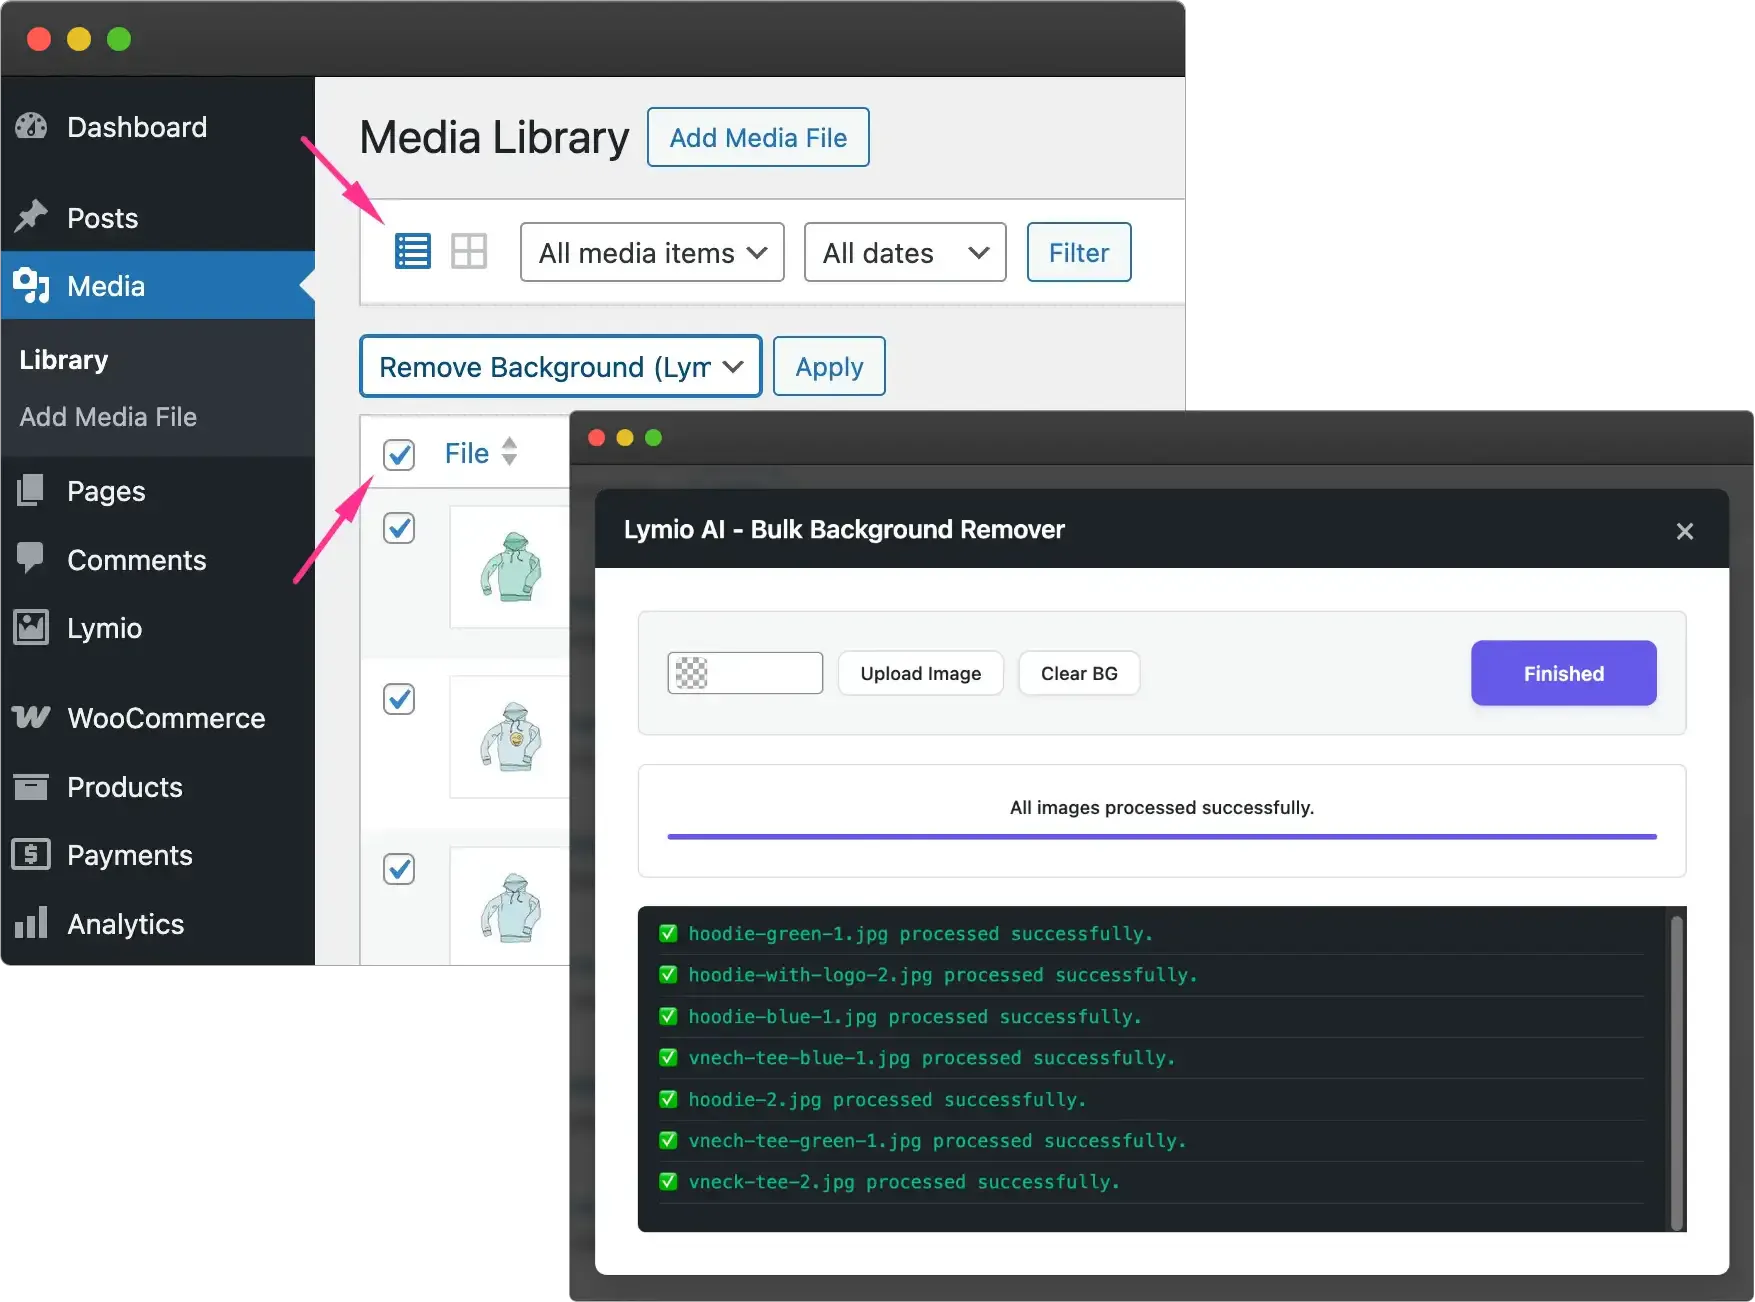Open Lymio in the sidebar menu
This screenshot has width=1755, height=1302.
coord(158,628)
